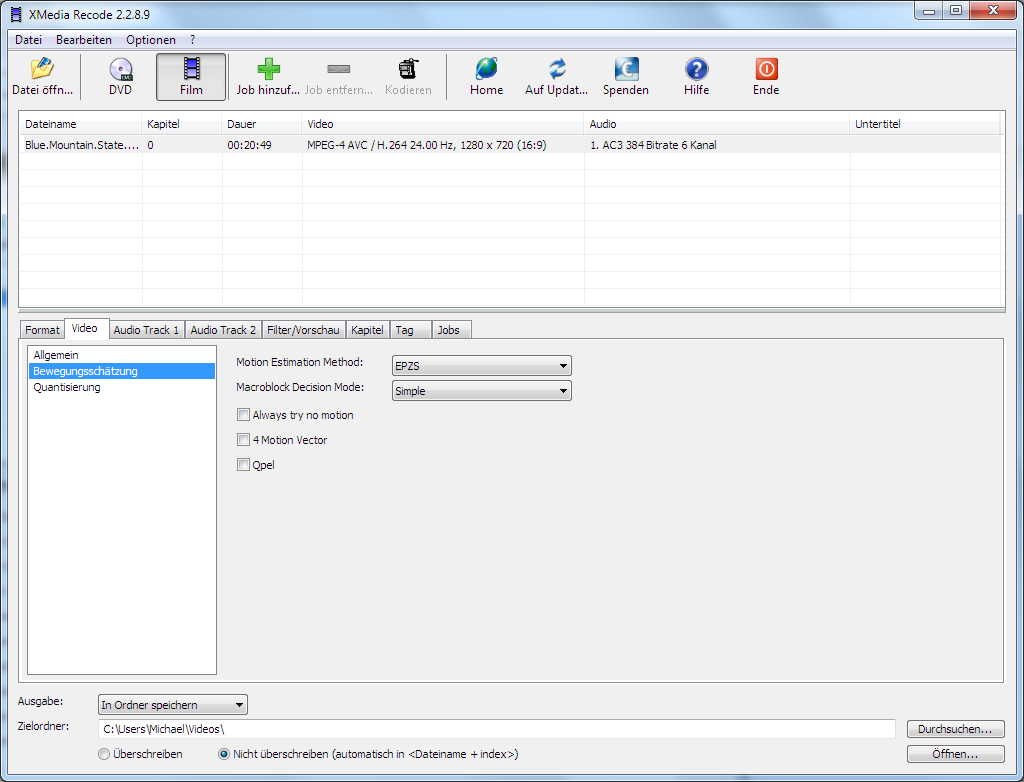The height and width of the screenshot is (782, 1024).
Task: Minimize the XMedia Recode window
Action: tap(929, 11)
